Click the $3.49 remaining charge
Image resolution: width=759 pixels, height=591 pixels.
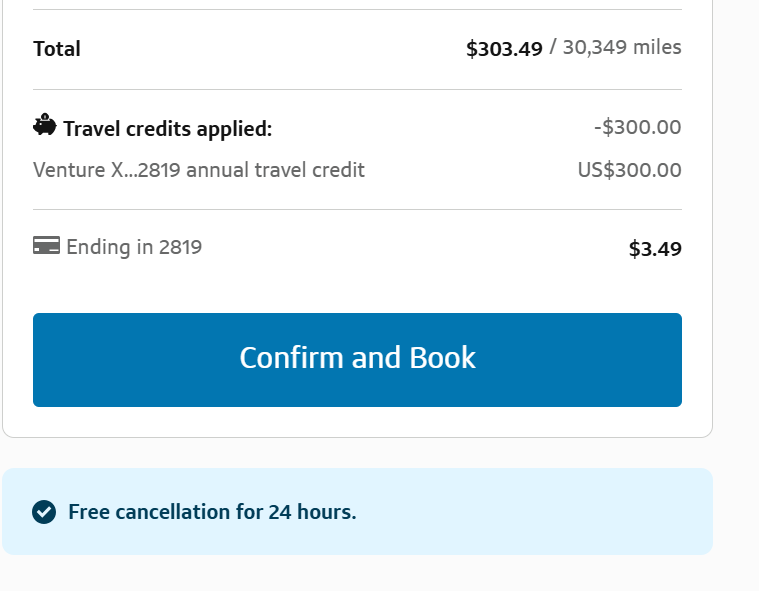coord(655,249)
